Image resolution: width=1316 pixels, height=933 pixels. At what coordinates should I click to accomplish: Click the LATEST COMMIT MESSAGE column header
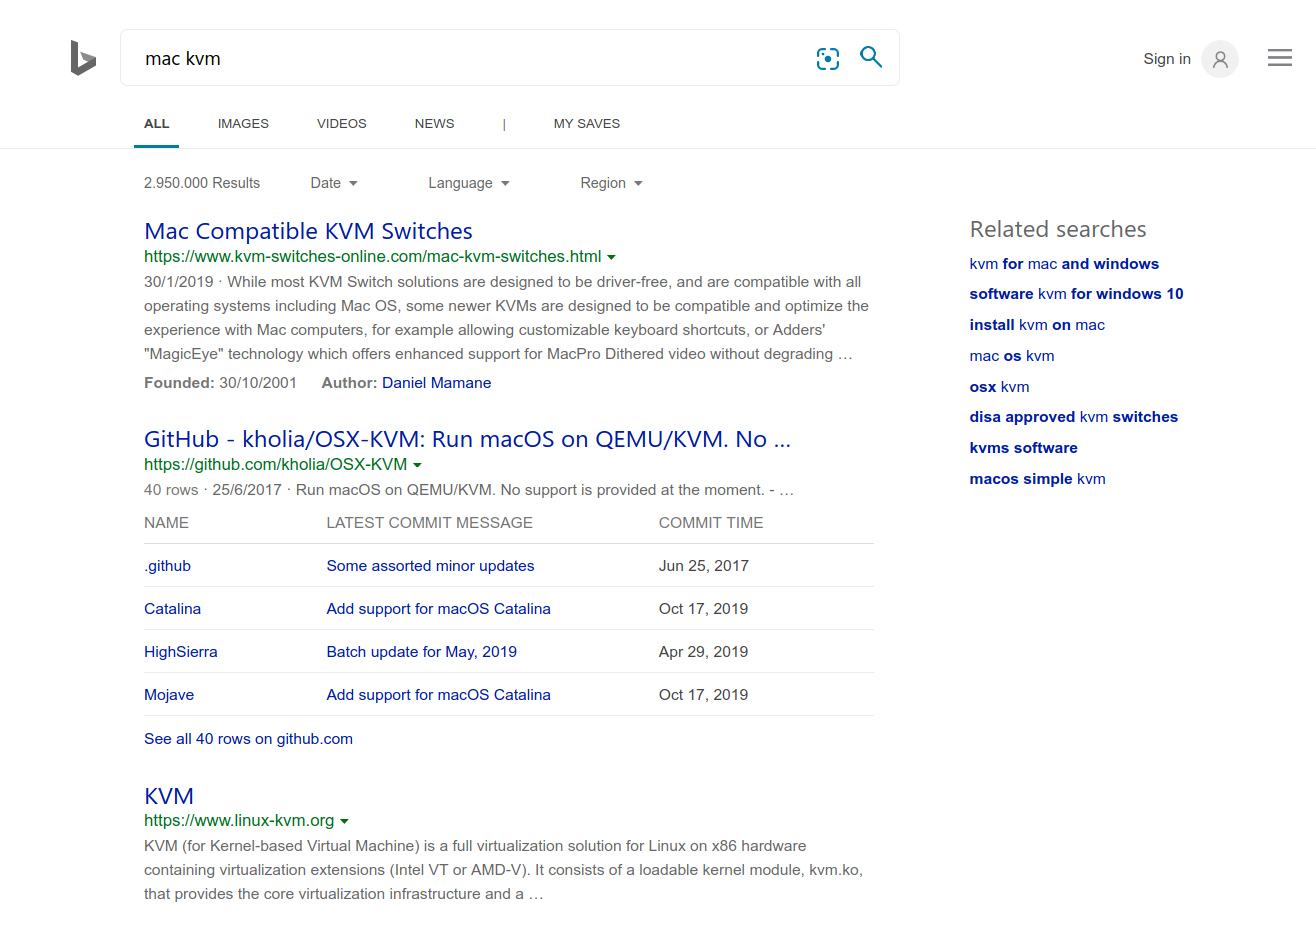tap(429, 523)
